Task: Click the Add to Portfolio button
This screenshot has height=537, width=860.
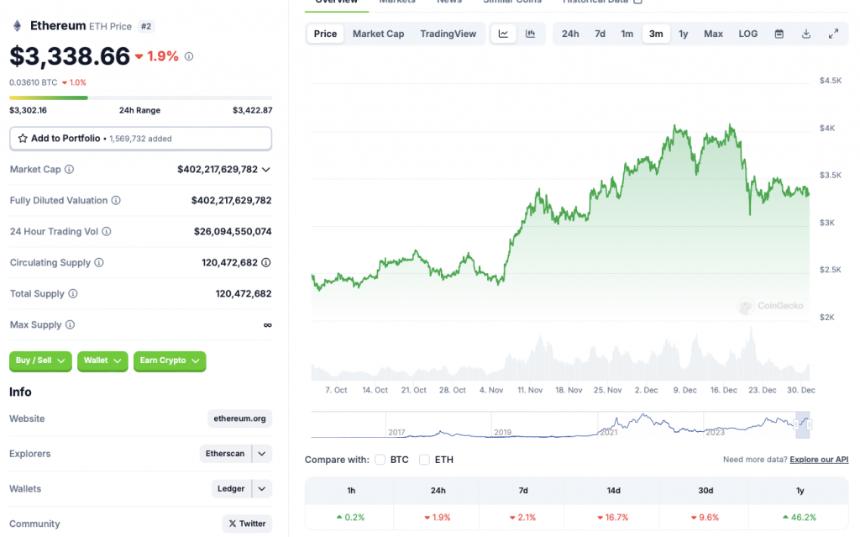Action: (x=140, y=138)
